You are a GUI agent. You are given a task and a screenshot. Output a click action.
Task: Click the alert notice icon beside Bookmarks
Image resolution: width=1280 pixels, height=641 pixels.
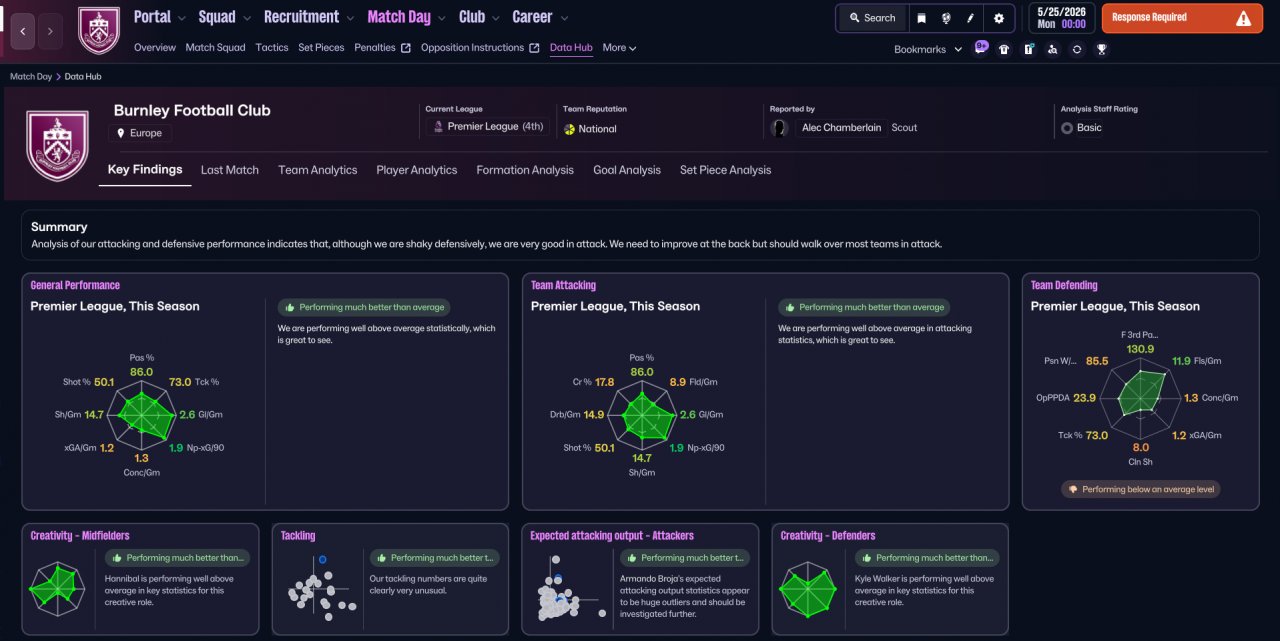(x=1028, y=48)
